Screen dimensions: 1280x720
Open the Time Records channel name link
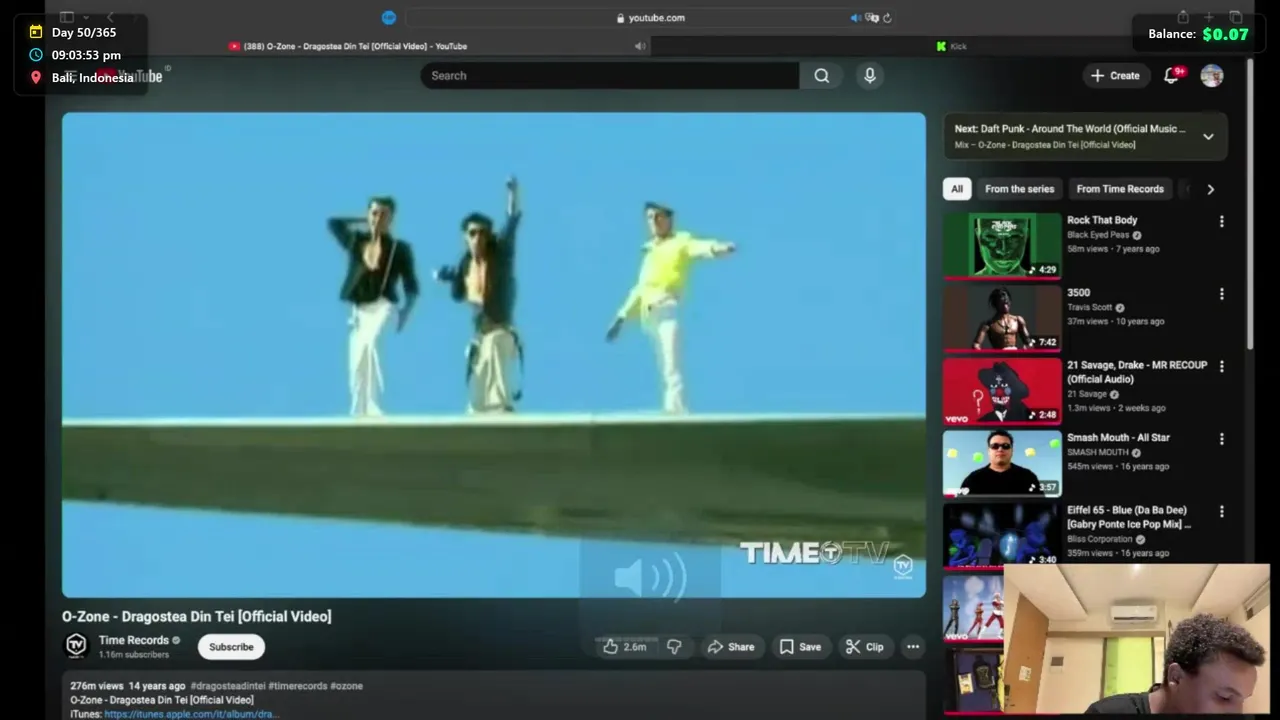click(x=133, y=640)
